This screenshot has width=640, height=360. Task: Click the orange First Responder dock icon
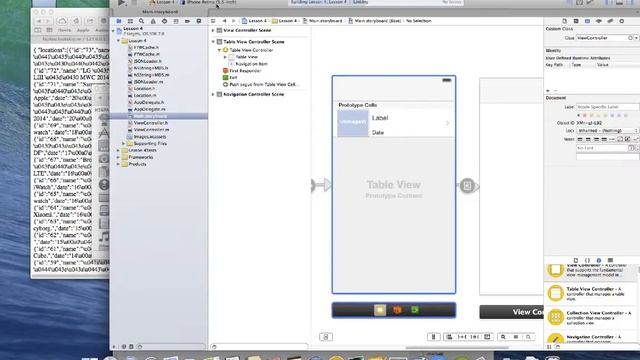(x=397, y=310)
